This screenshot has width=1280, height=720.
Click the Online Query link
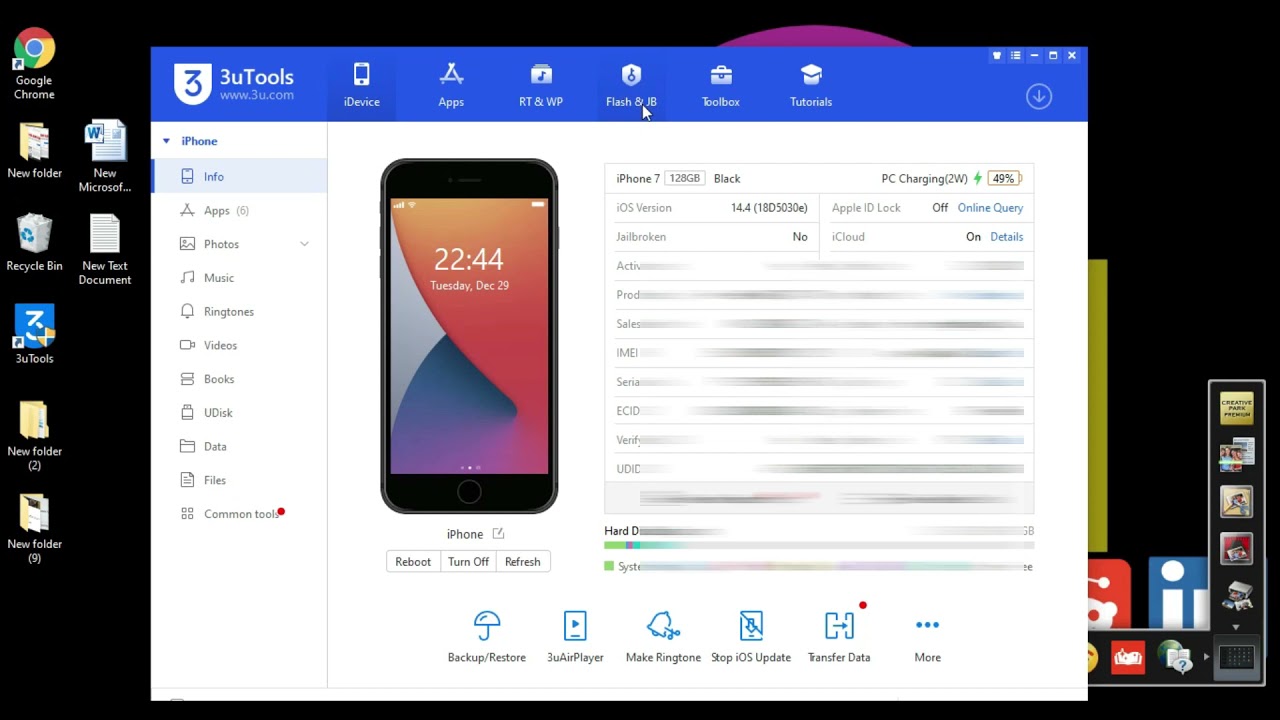coord(990,208)
